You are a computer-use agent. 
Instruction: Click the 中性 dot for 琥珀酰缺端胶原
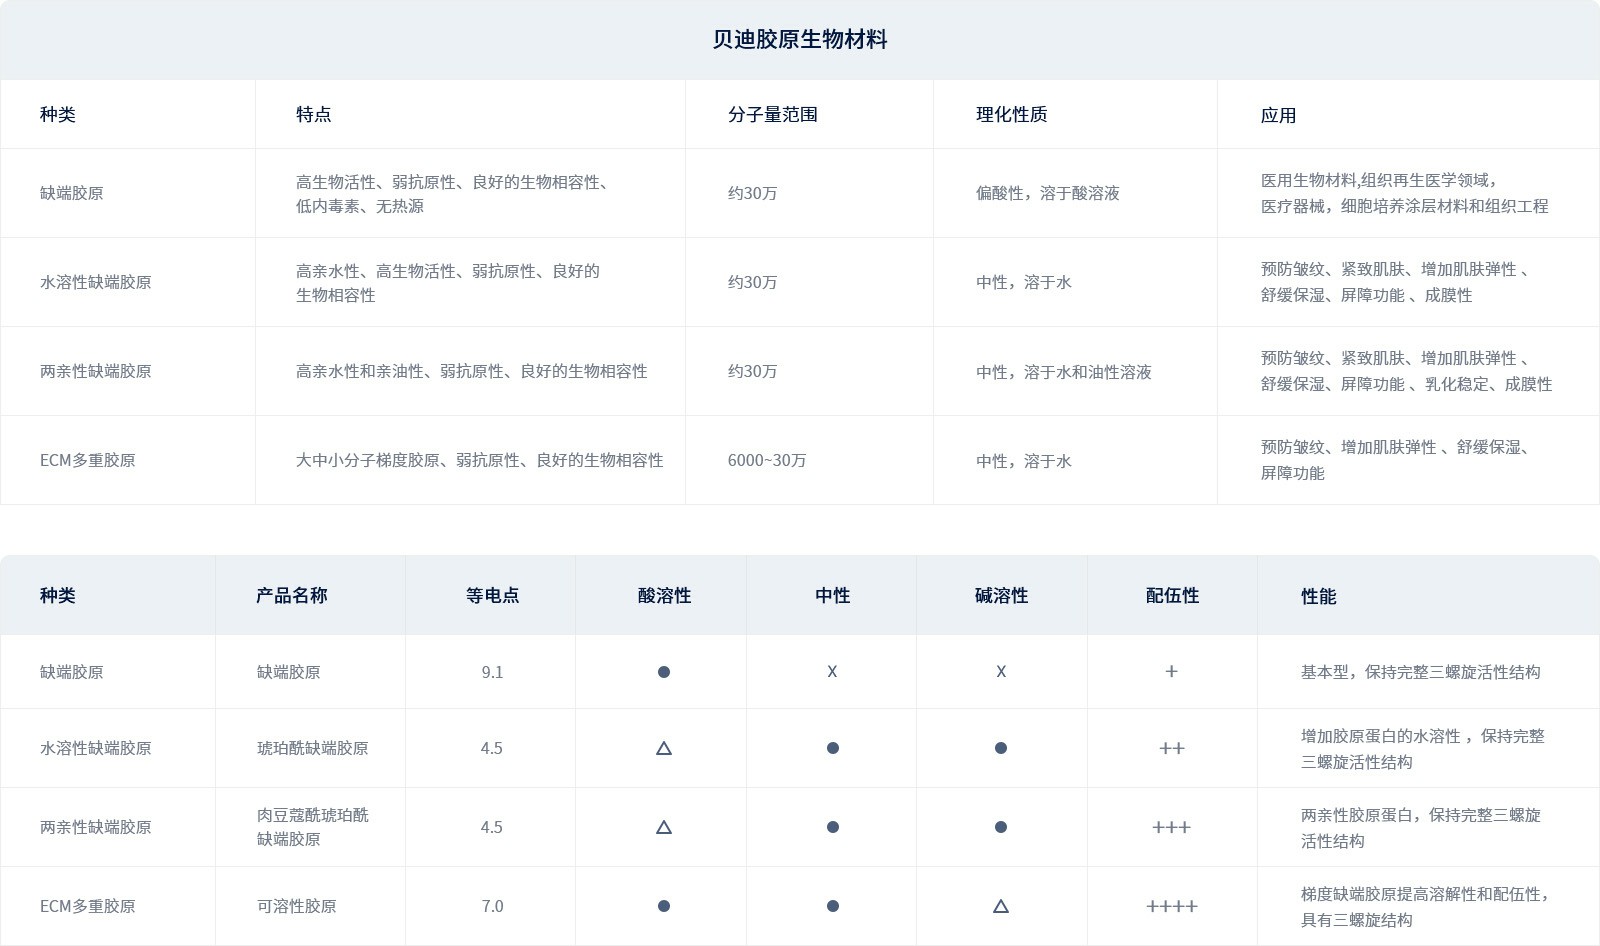[x=832, y=748]
